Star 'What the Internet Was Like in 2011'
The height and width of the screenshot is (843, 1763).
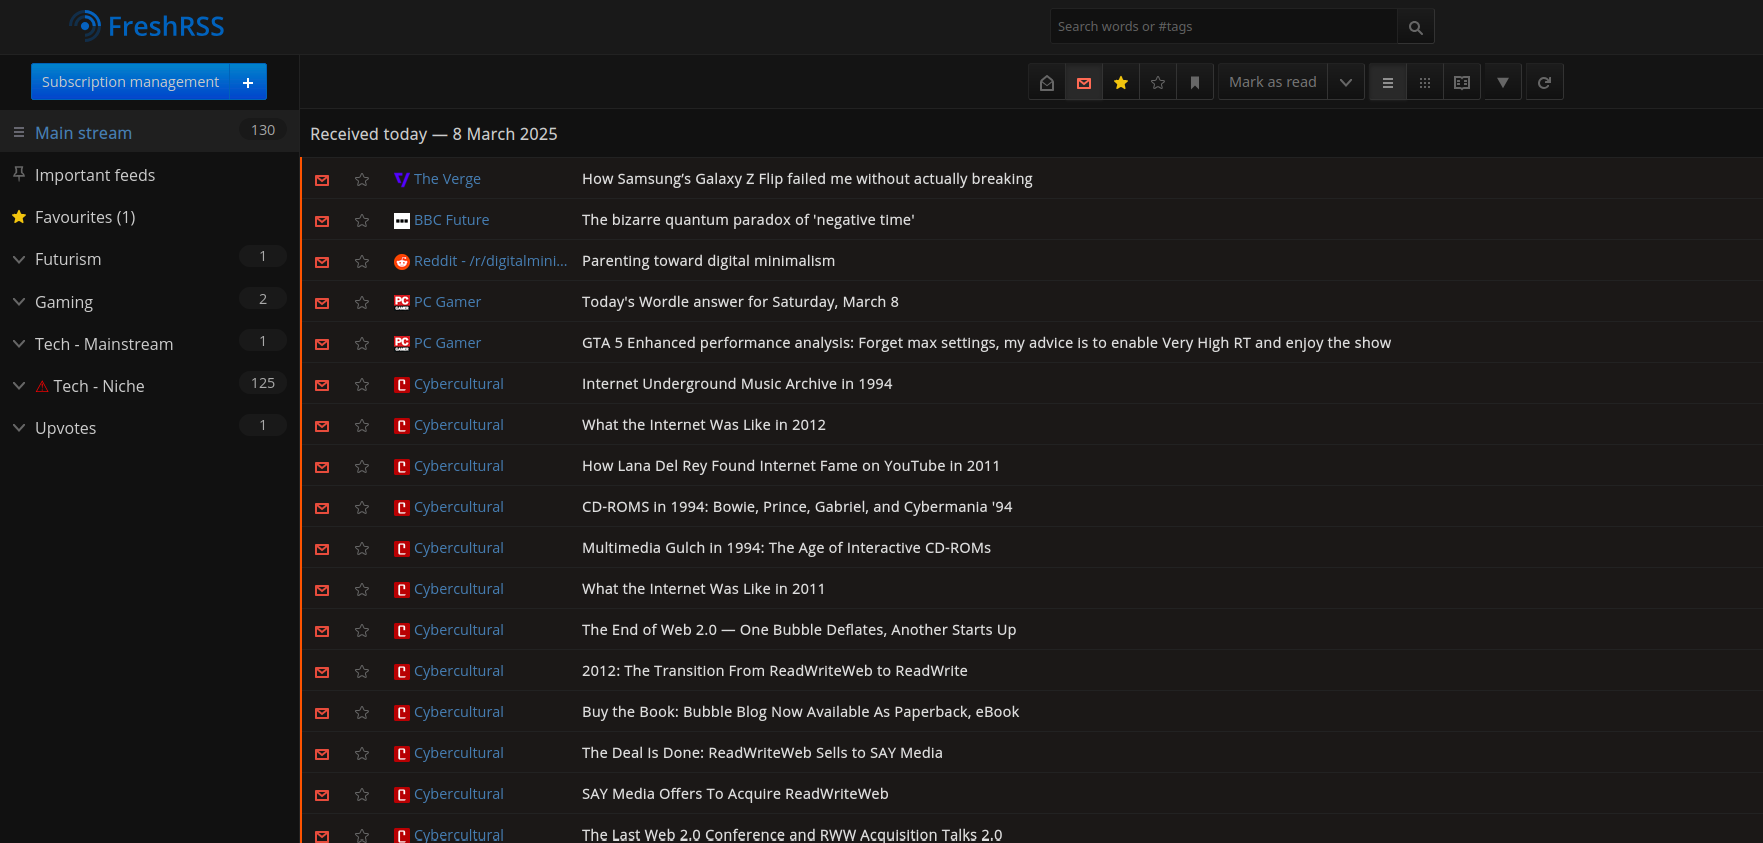click(x=362, y=590)
